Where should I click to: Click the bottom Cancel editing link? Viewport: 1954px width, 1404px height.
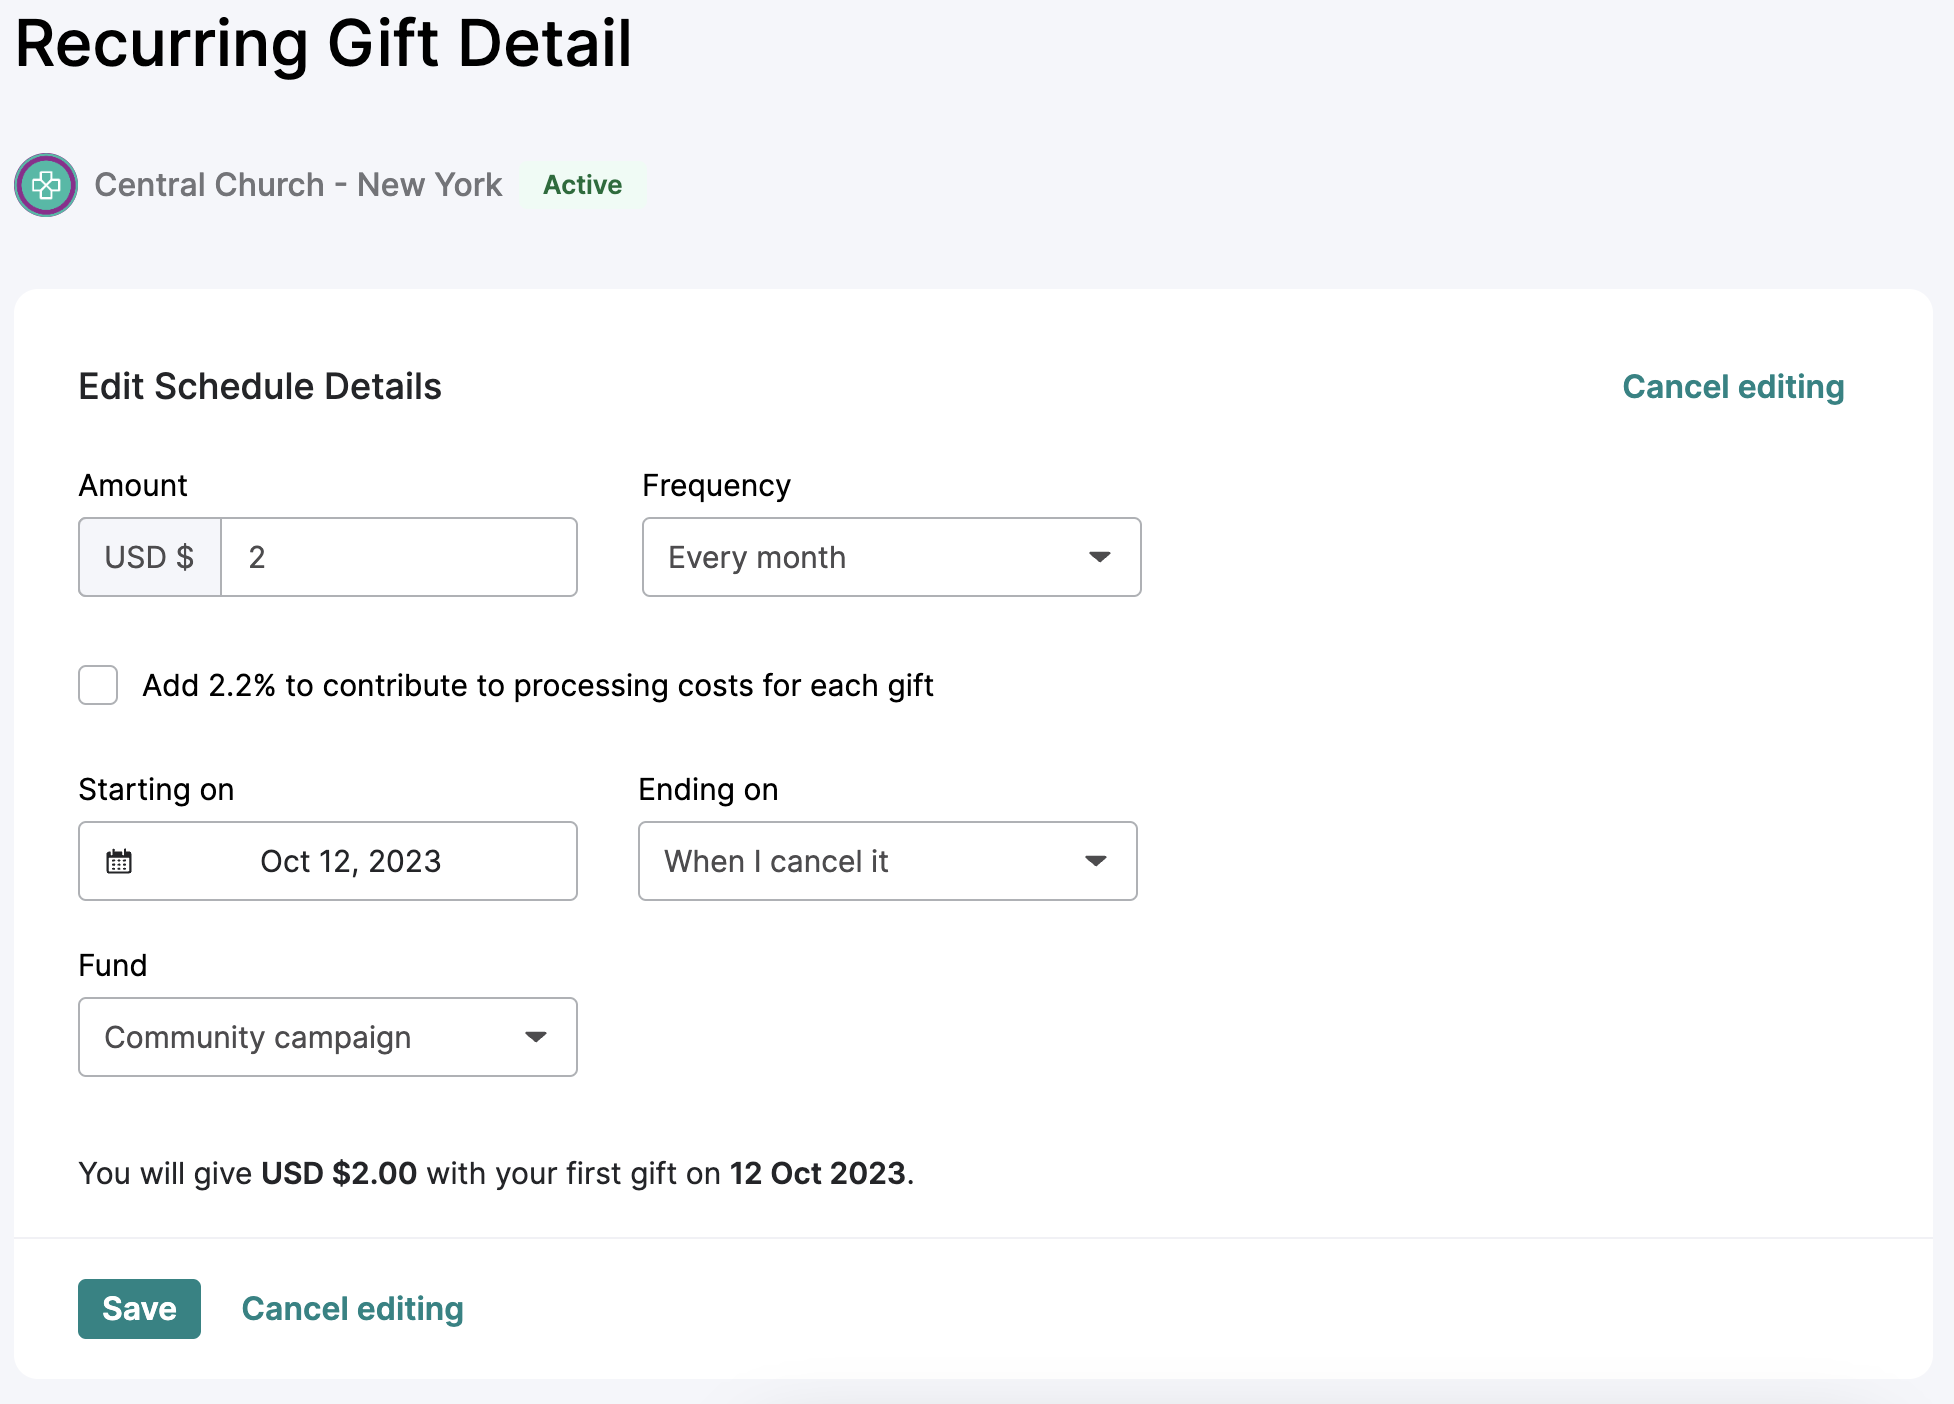click(352, 1308)
